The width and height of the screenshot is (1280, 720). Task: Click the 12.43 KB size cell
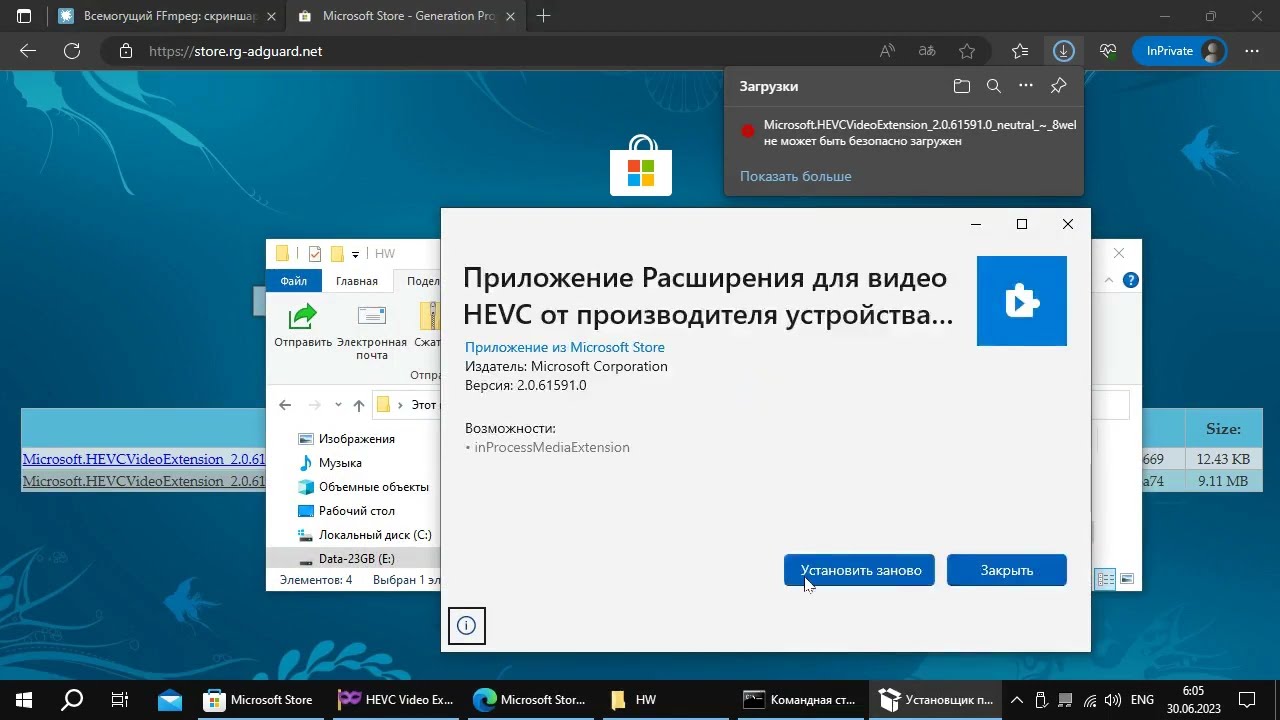tap(1223, 459)
